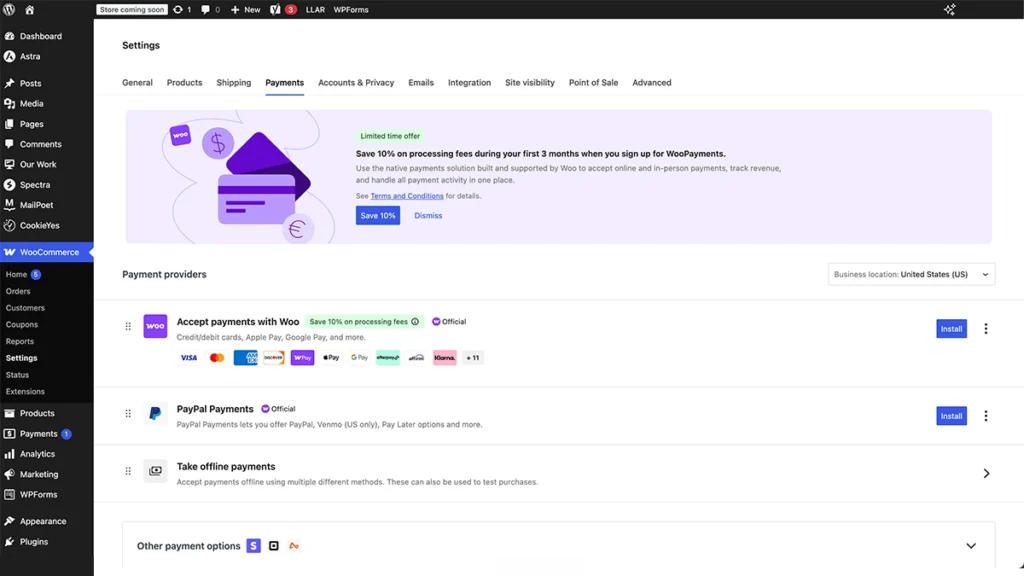Click the sparkle assistant icon at top right
This screenshot has height=576, width=1024.
tap(950, 9)
